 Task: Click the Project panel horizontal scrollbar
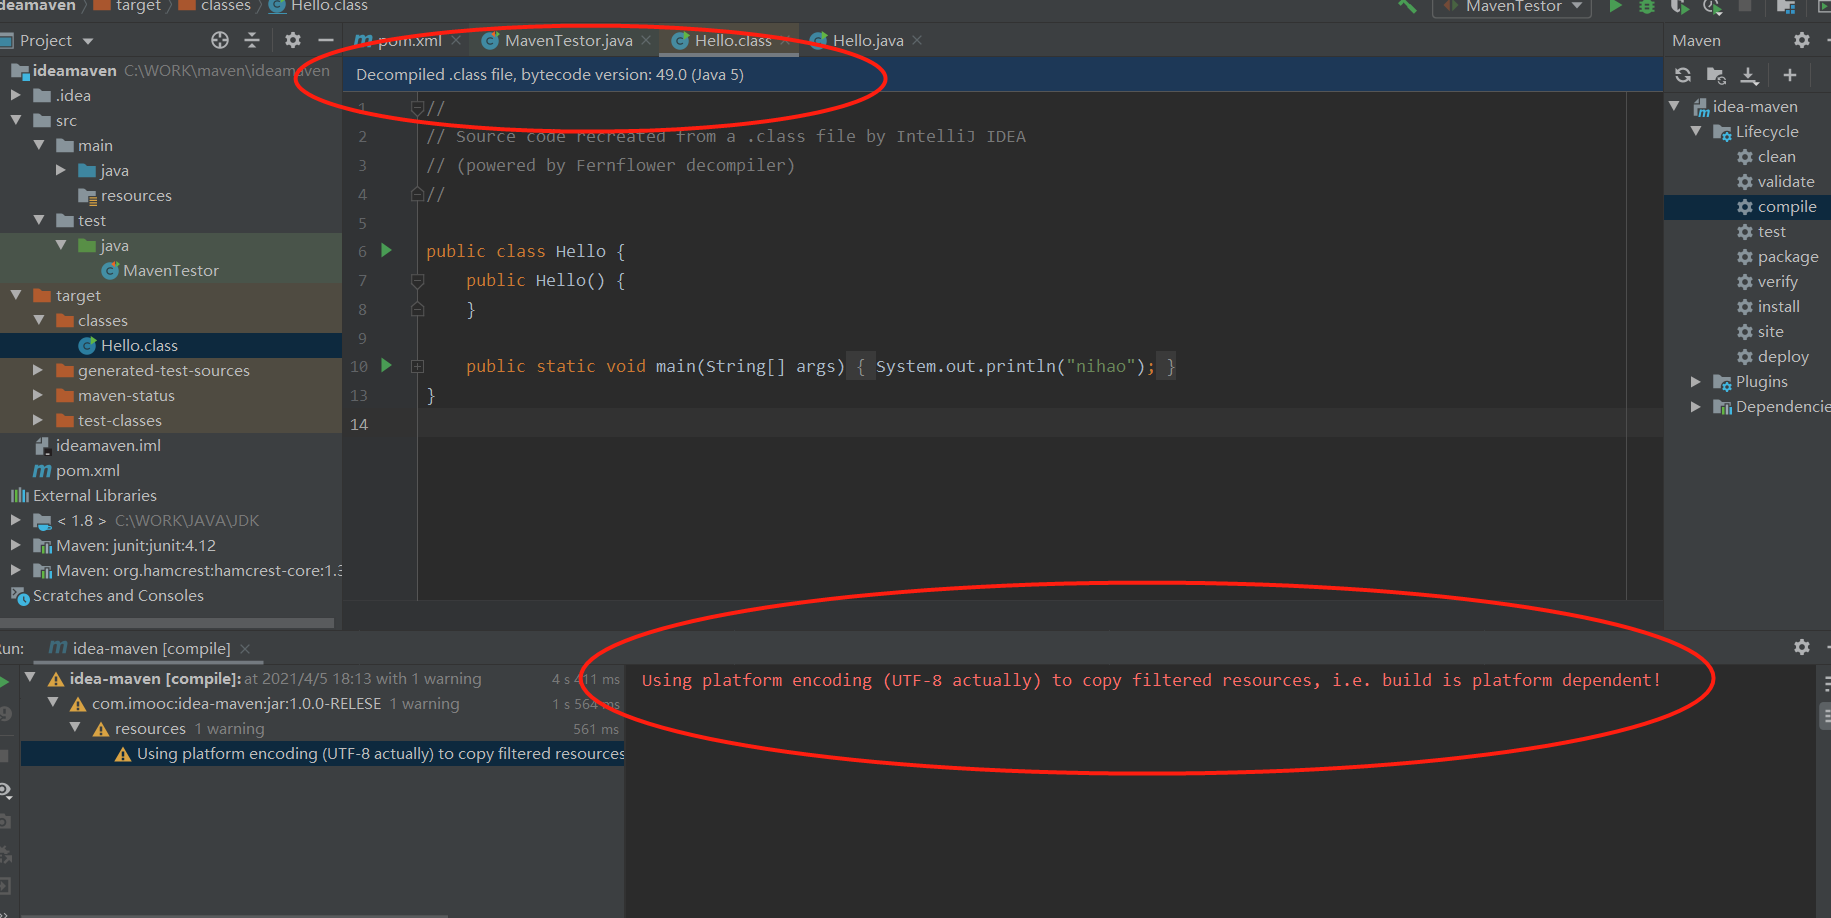point(168,623)
